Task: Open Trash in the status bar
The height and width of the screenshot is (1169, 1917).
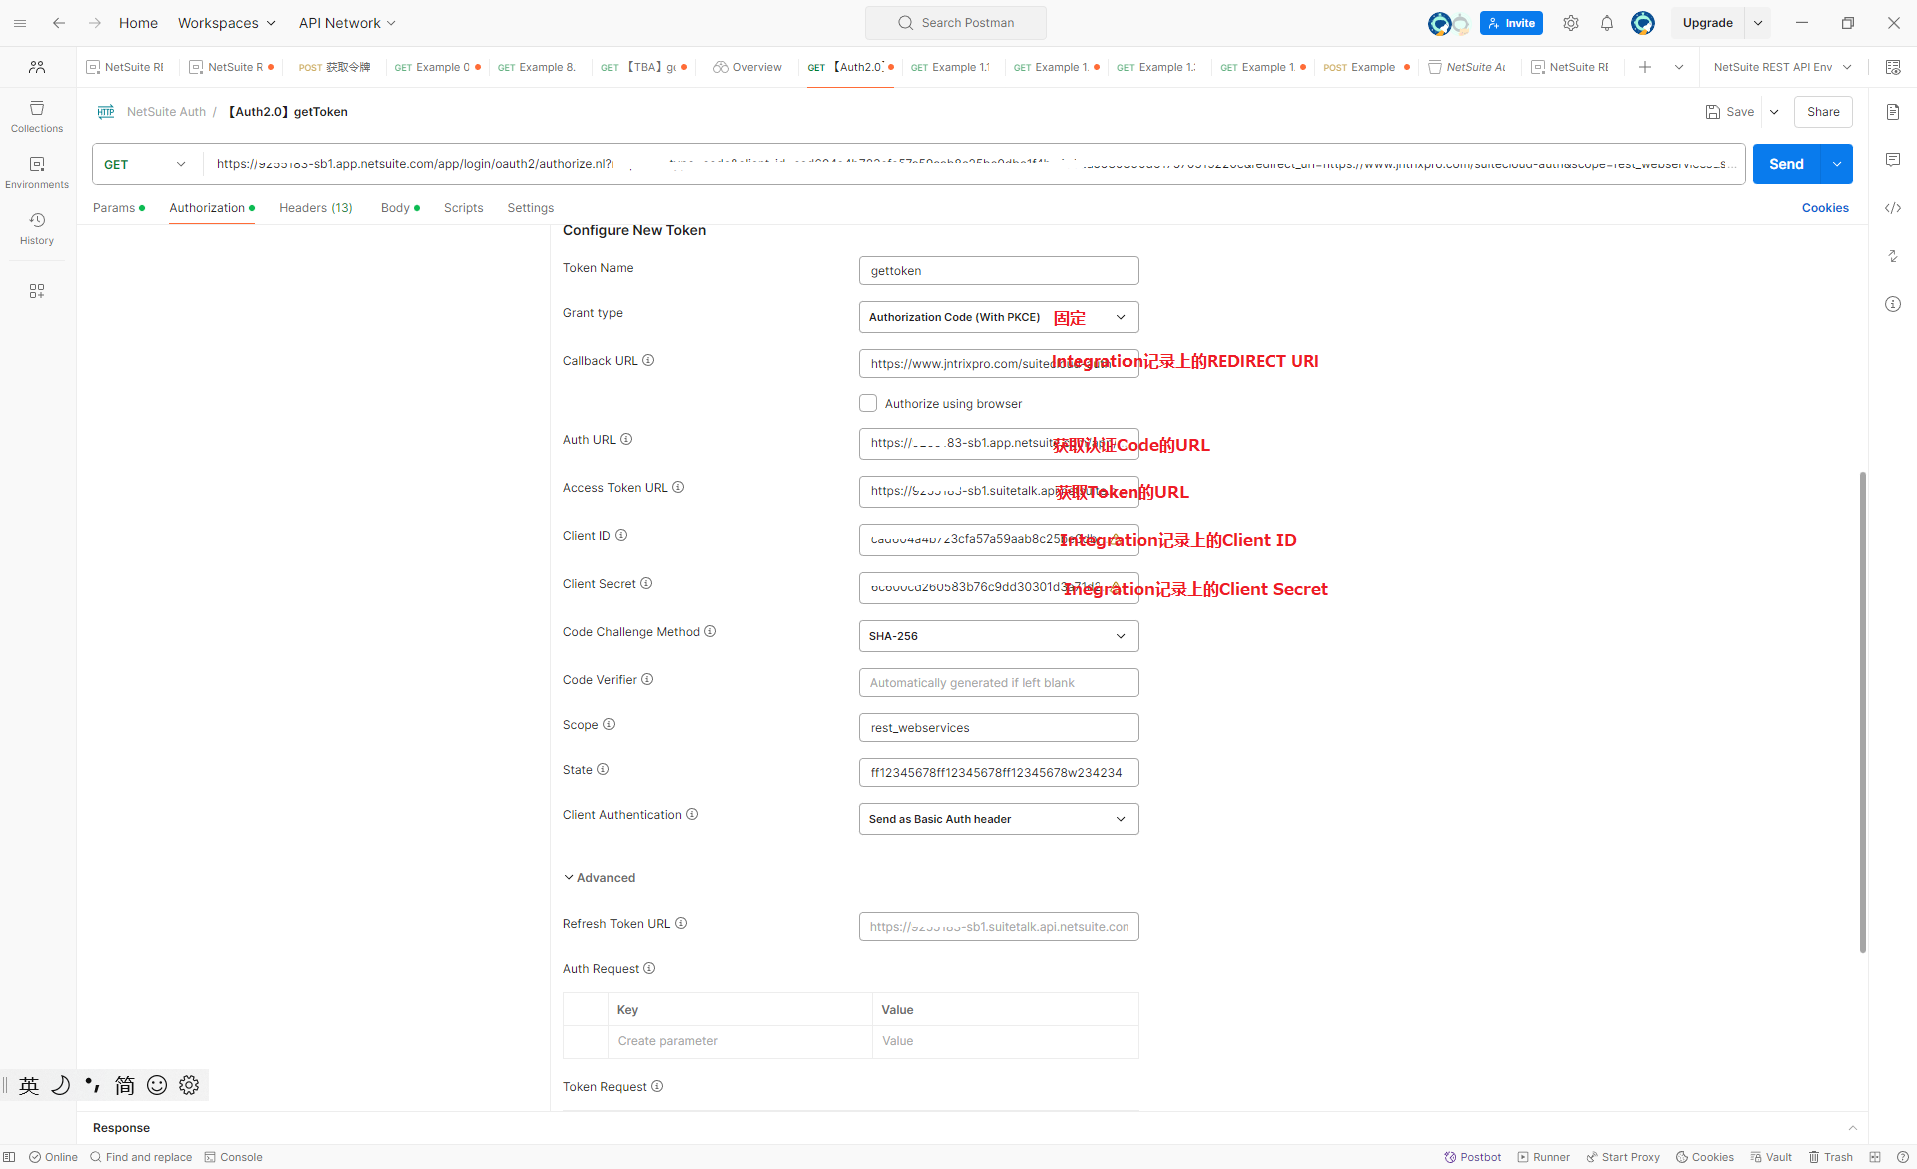Action: (1831, 1157)
